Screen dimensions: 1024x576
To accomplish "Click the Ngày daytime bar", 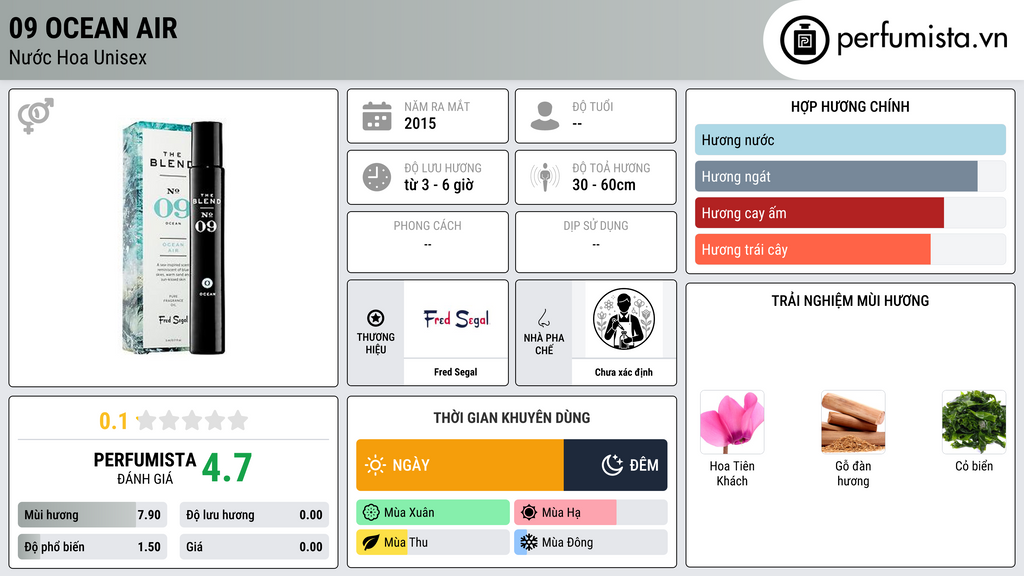I will tap(460, 465).
